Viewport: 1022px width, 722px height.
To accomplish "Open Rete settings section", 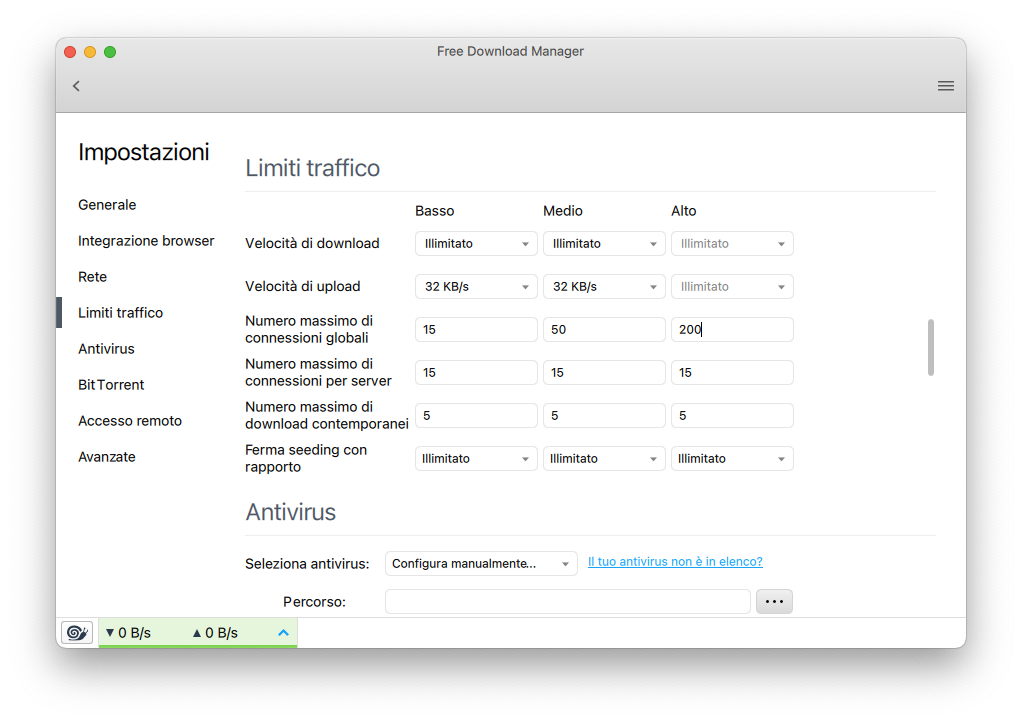I will point(93,277).
